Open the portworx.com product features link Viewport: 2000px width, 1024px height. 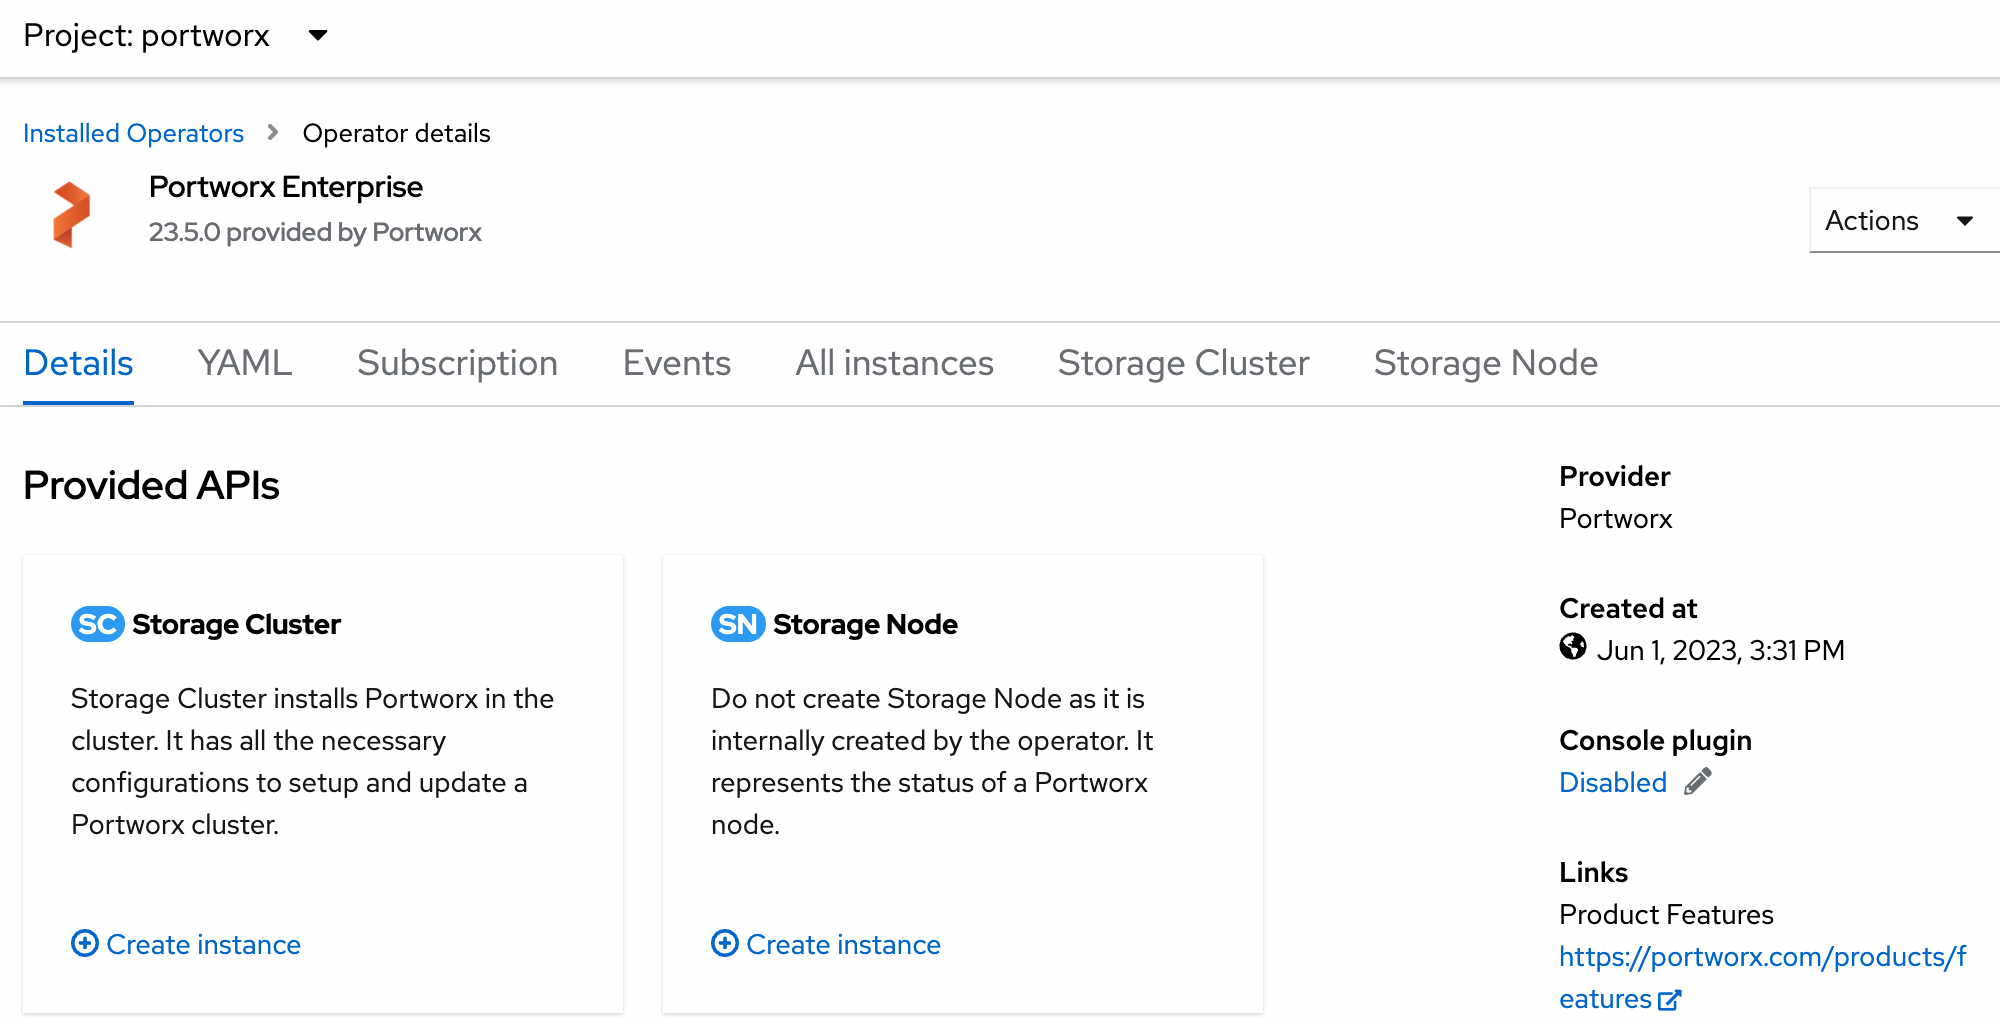1762,957
